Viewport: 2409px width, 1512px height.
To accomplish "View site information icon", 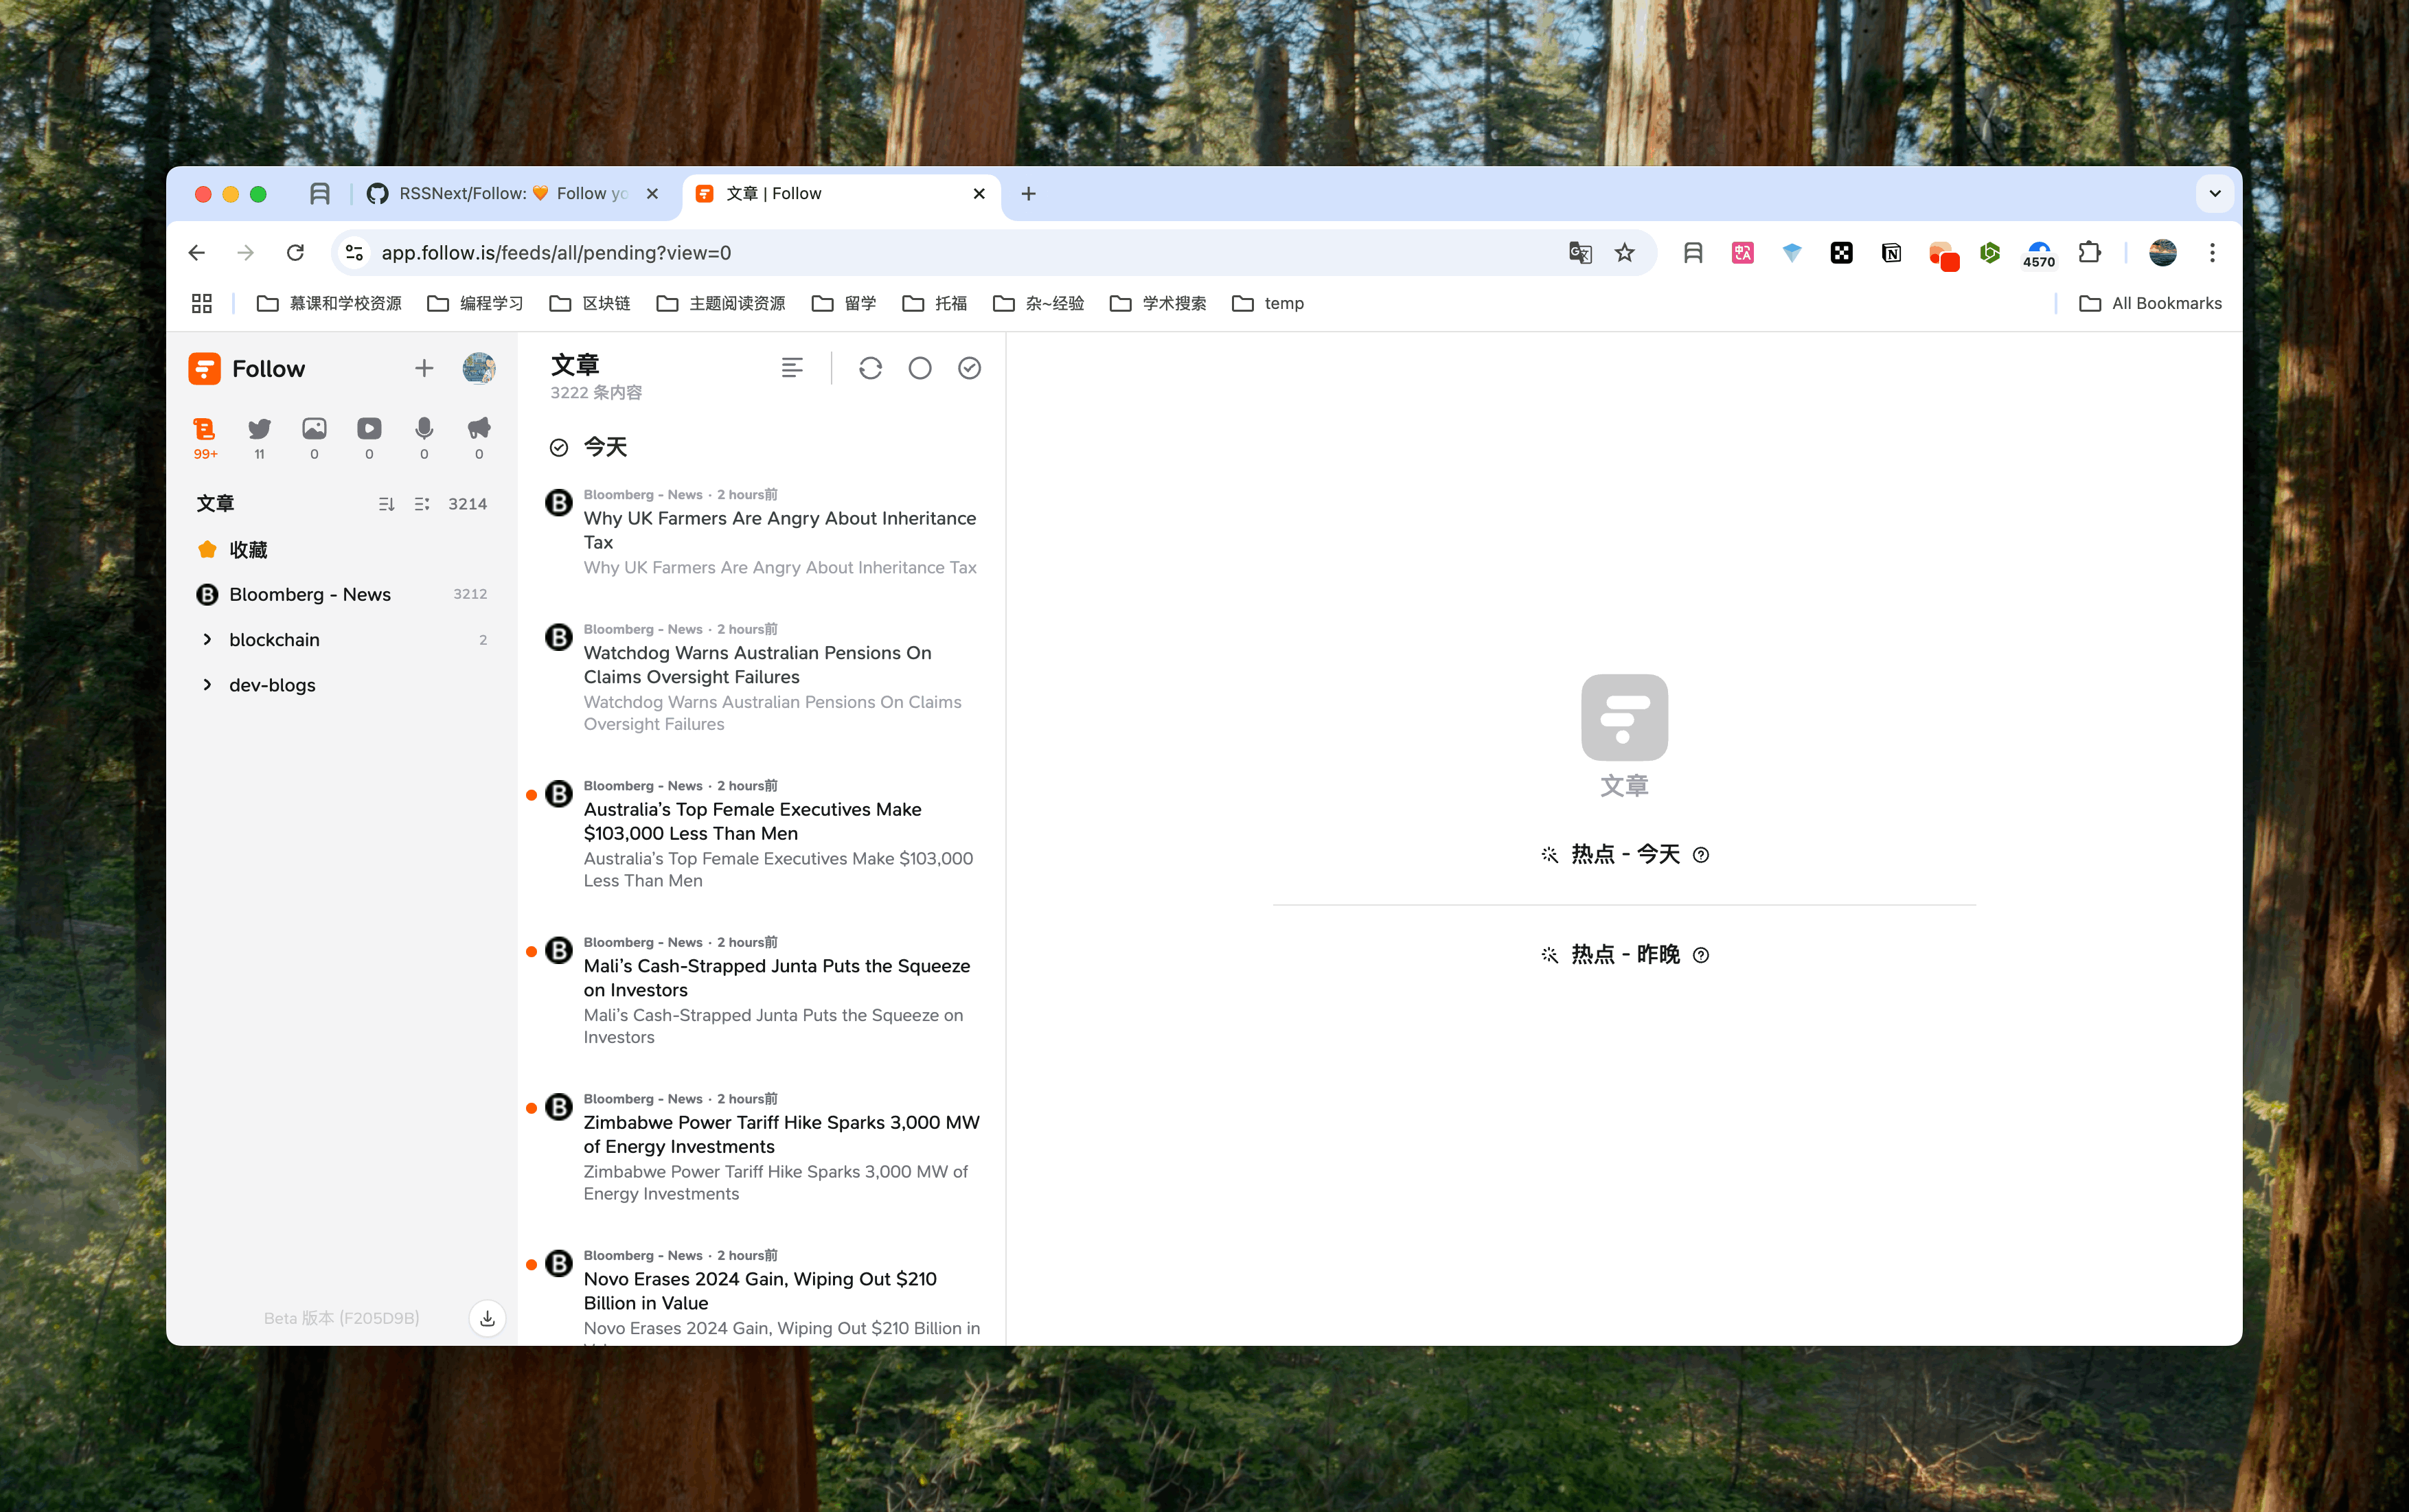I will tap(354, 252).
